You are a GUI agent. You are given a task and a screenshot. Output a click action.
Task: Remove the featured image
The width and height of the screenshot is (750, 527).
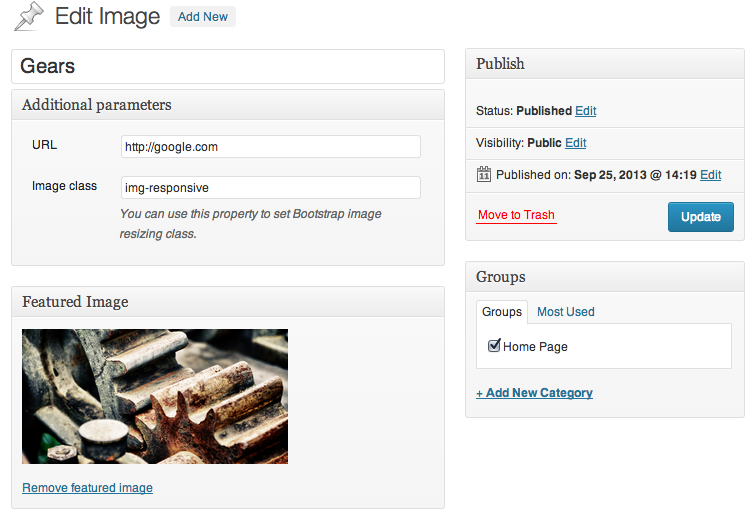point(87,488)
